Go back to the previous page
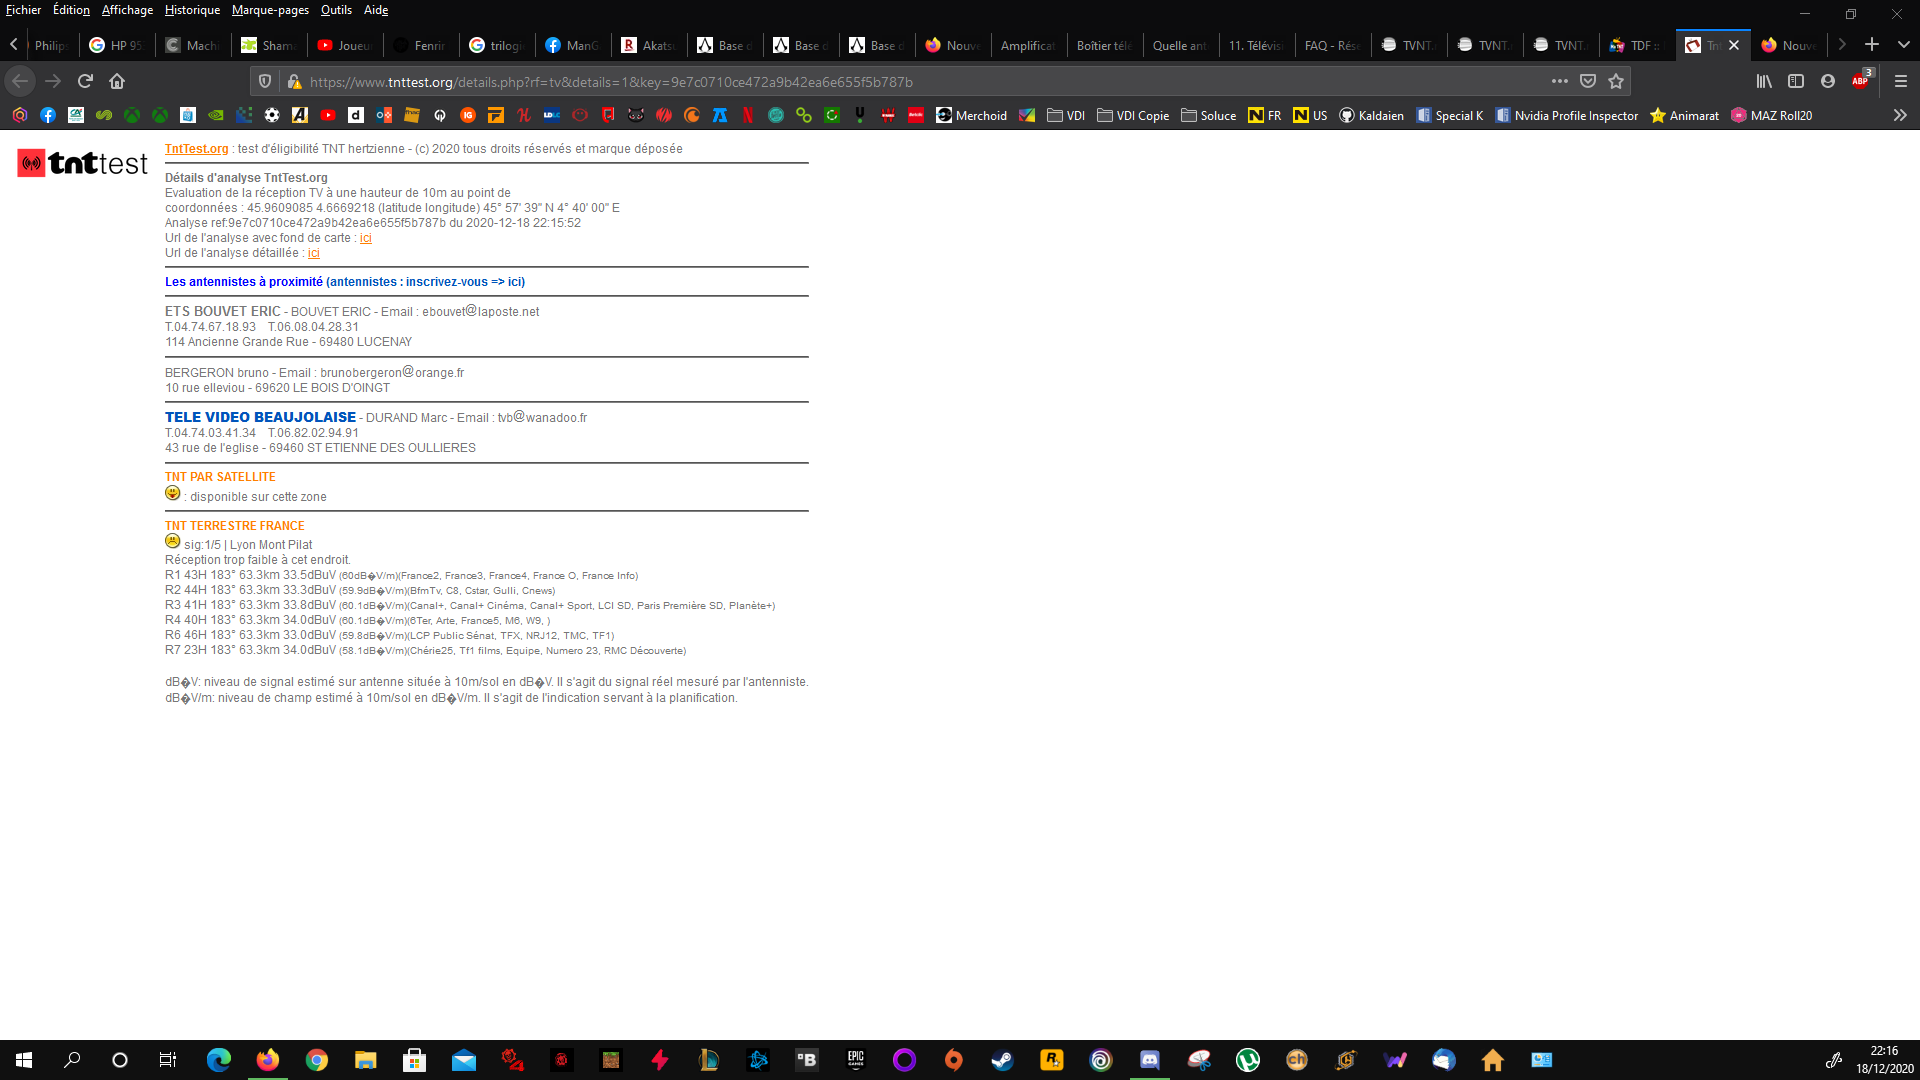 coord(20,81)
